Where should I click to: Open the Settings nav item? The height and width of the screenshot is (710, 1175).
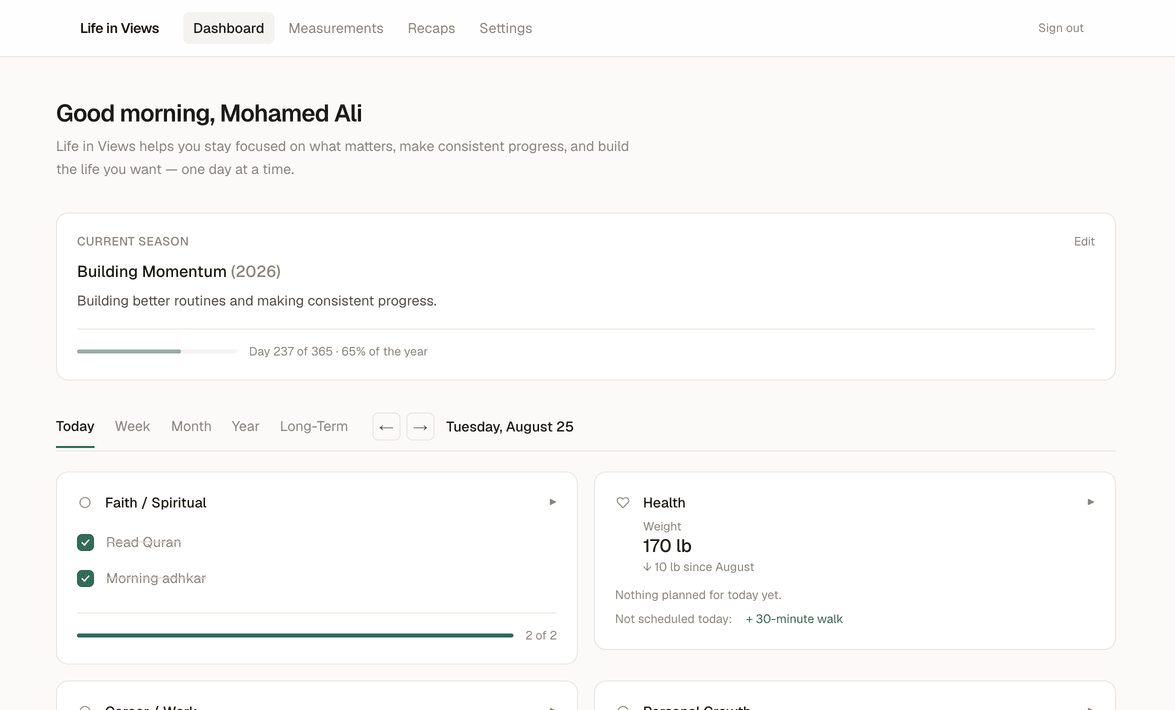pyautogui.click(x=506, y=28)
